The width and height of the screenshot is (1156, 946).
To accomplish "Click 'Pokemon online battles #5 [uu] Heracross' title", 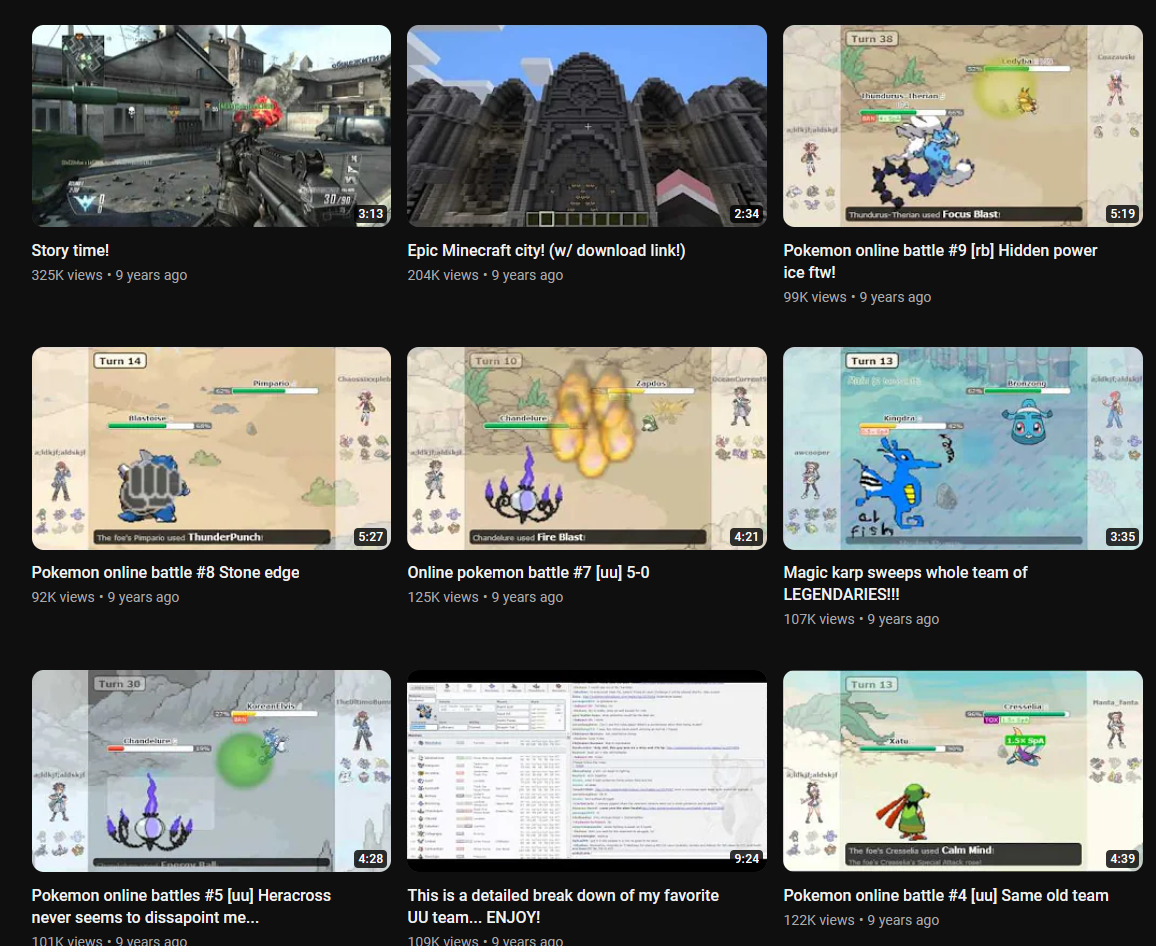I will 181,906.
